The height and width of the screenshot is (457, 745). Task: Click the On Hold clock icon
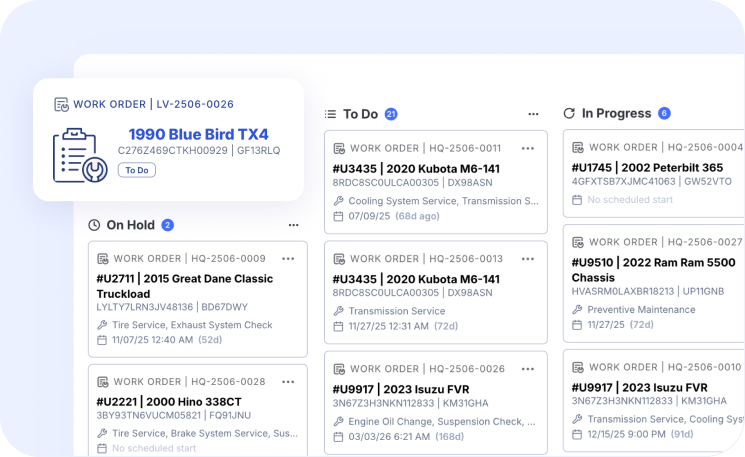tap(94, 225)
